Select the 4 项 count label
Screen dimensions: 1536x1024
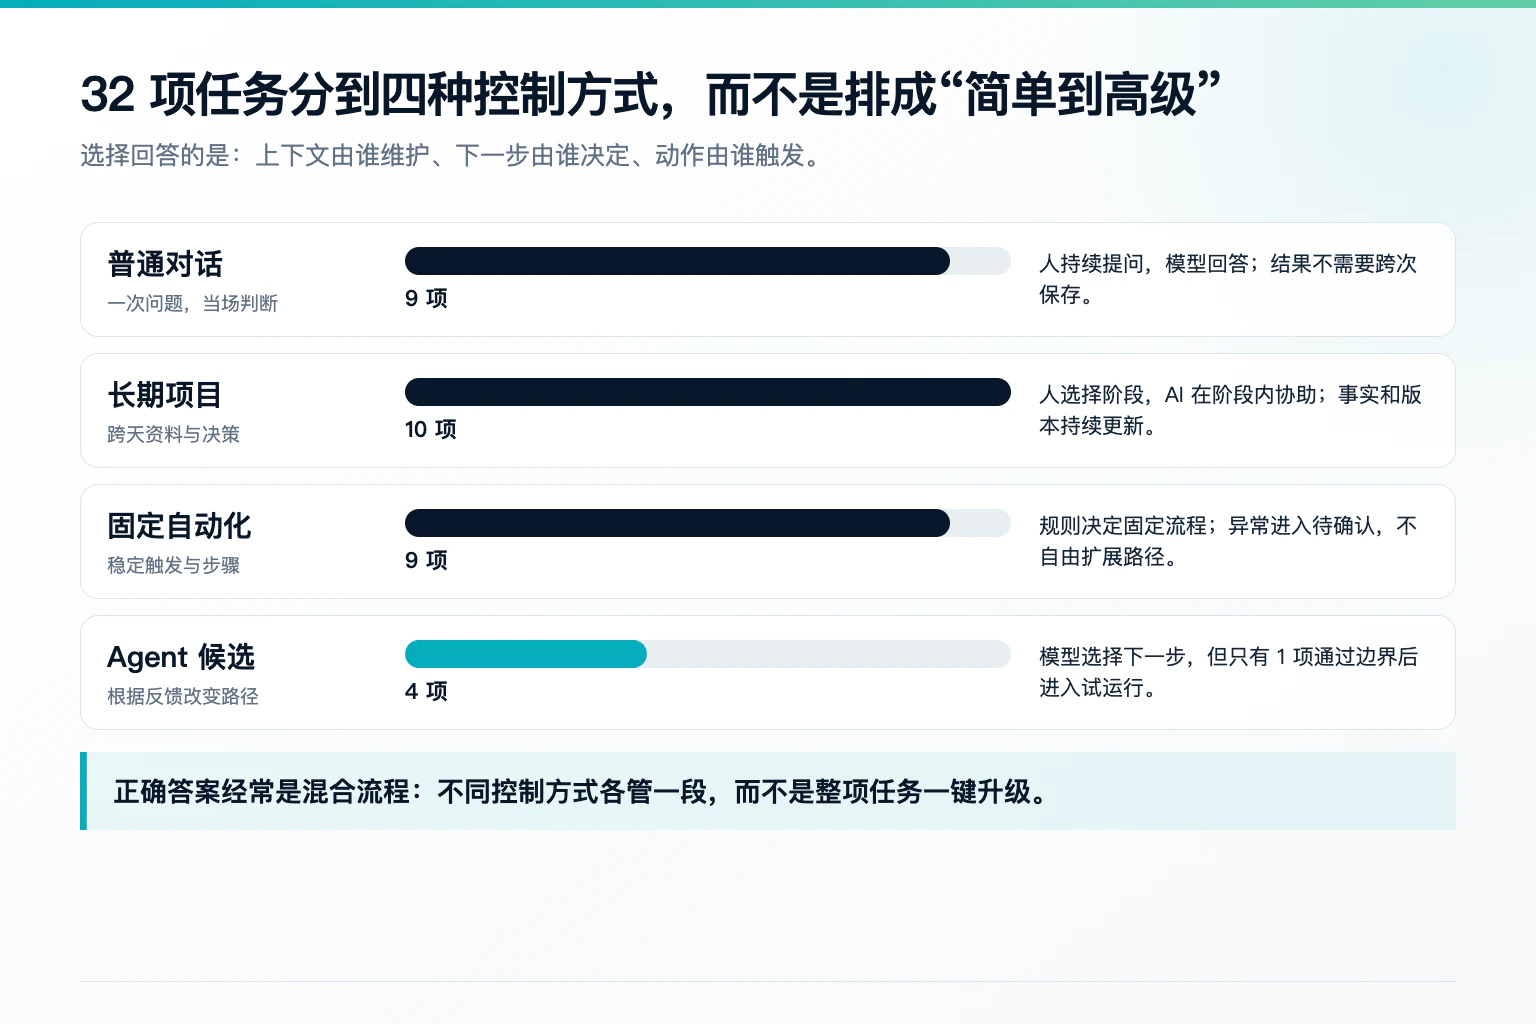[426, 691]
